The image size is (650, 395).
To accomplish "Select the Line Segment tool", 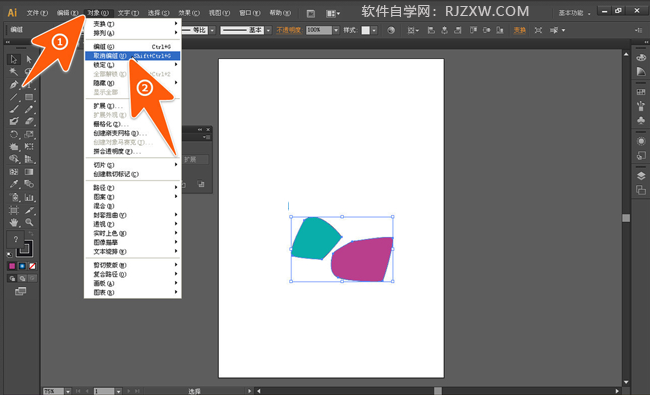I will pos(13,97).
